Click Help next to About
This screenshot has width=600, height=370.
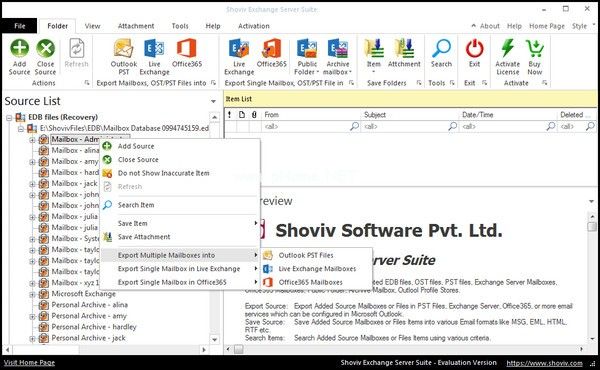click(514, 26)
